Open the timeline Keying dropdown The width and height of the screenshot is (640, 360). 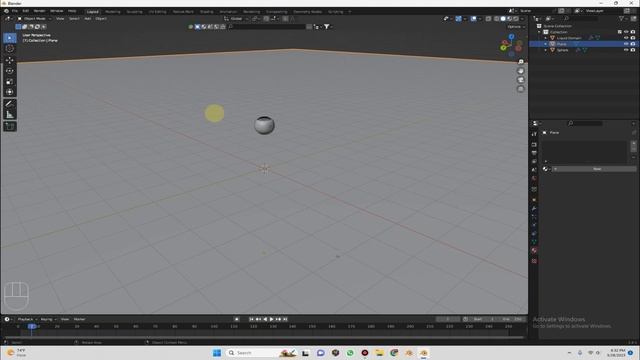tap(48, 319)
